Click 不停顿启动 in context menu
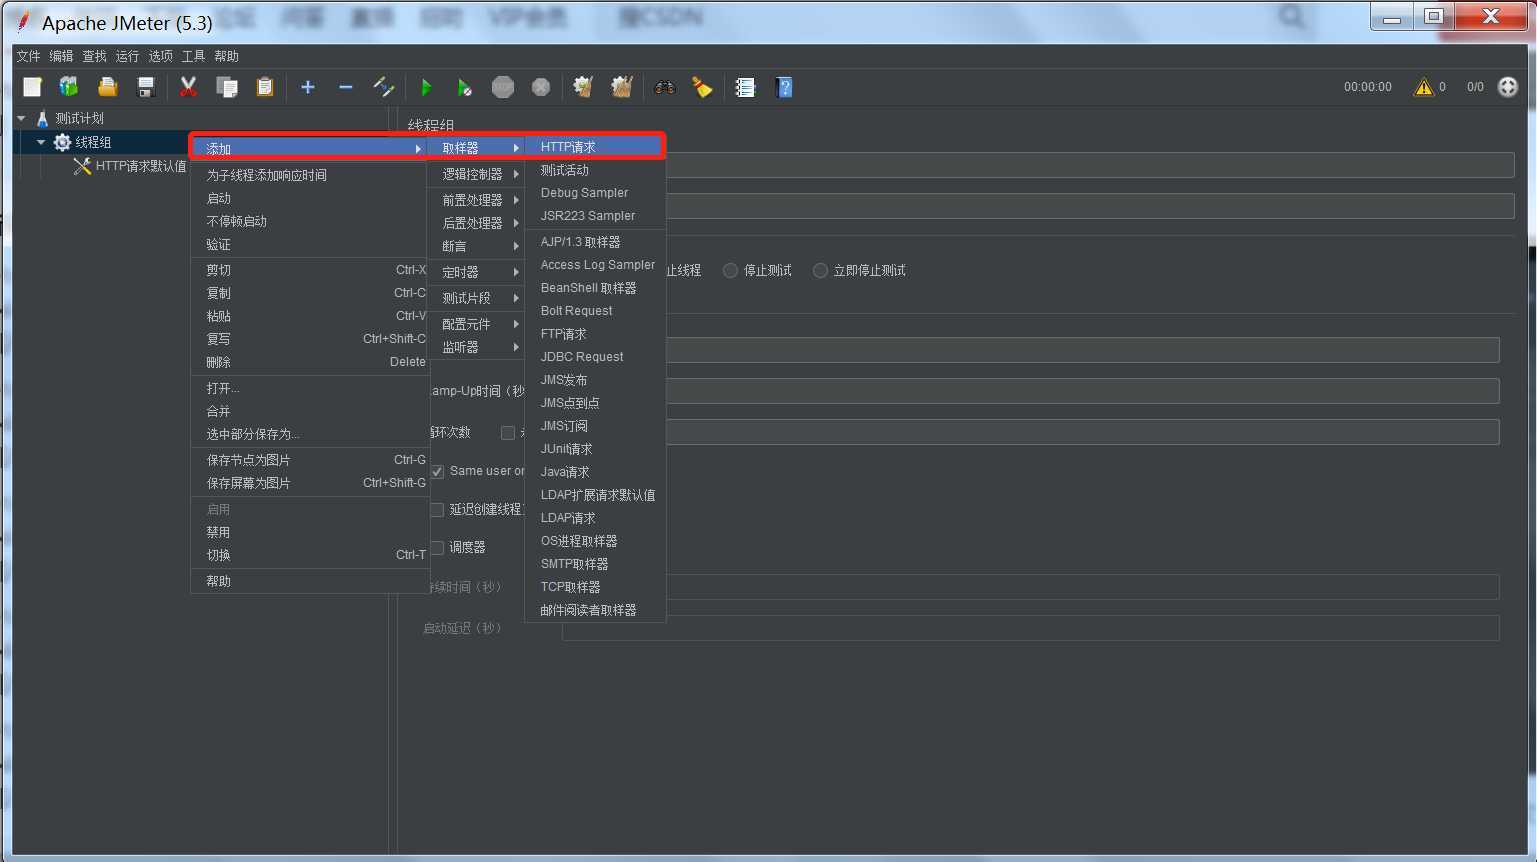This screenshot has height=862, width=1537. [x=310, y=221]
